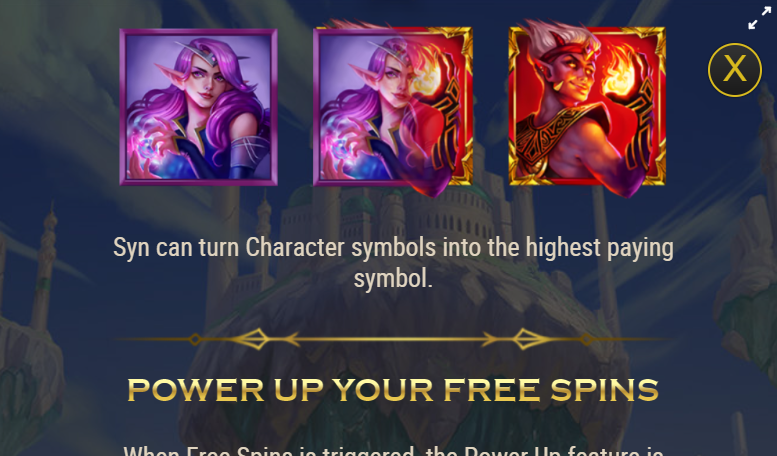Click the half-transformed middle symbol image
The image size is (777, 456).
(392, 107)
